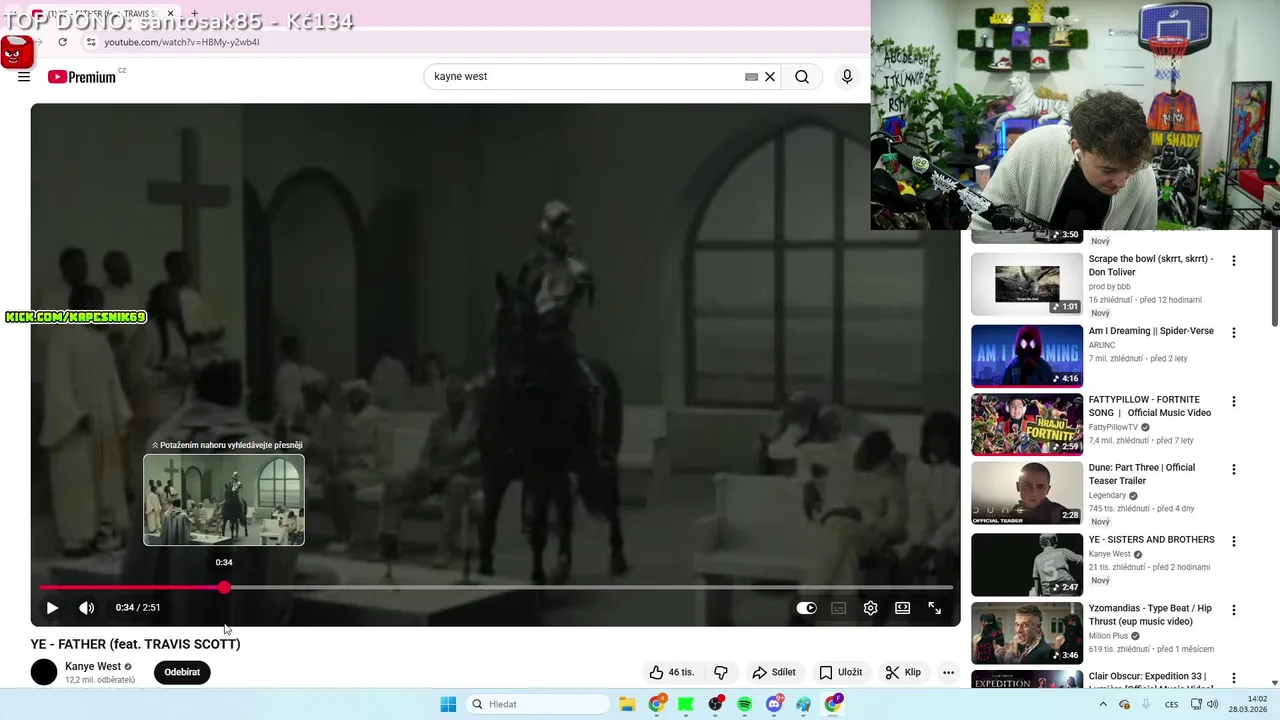Open File Explorer from taskbar

pos(627,704)
